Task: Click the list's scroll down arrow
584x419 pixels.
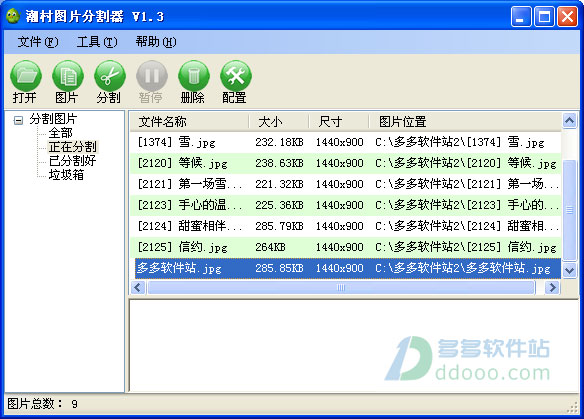Action: click(x=569, y=270)
